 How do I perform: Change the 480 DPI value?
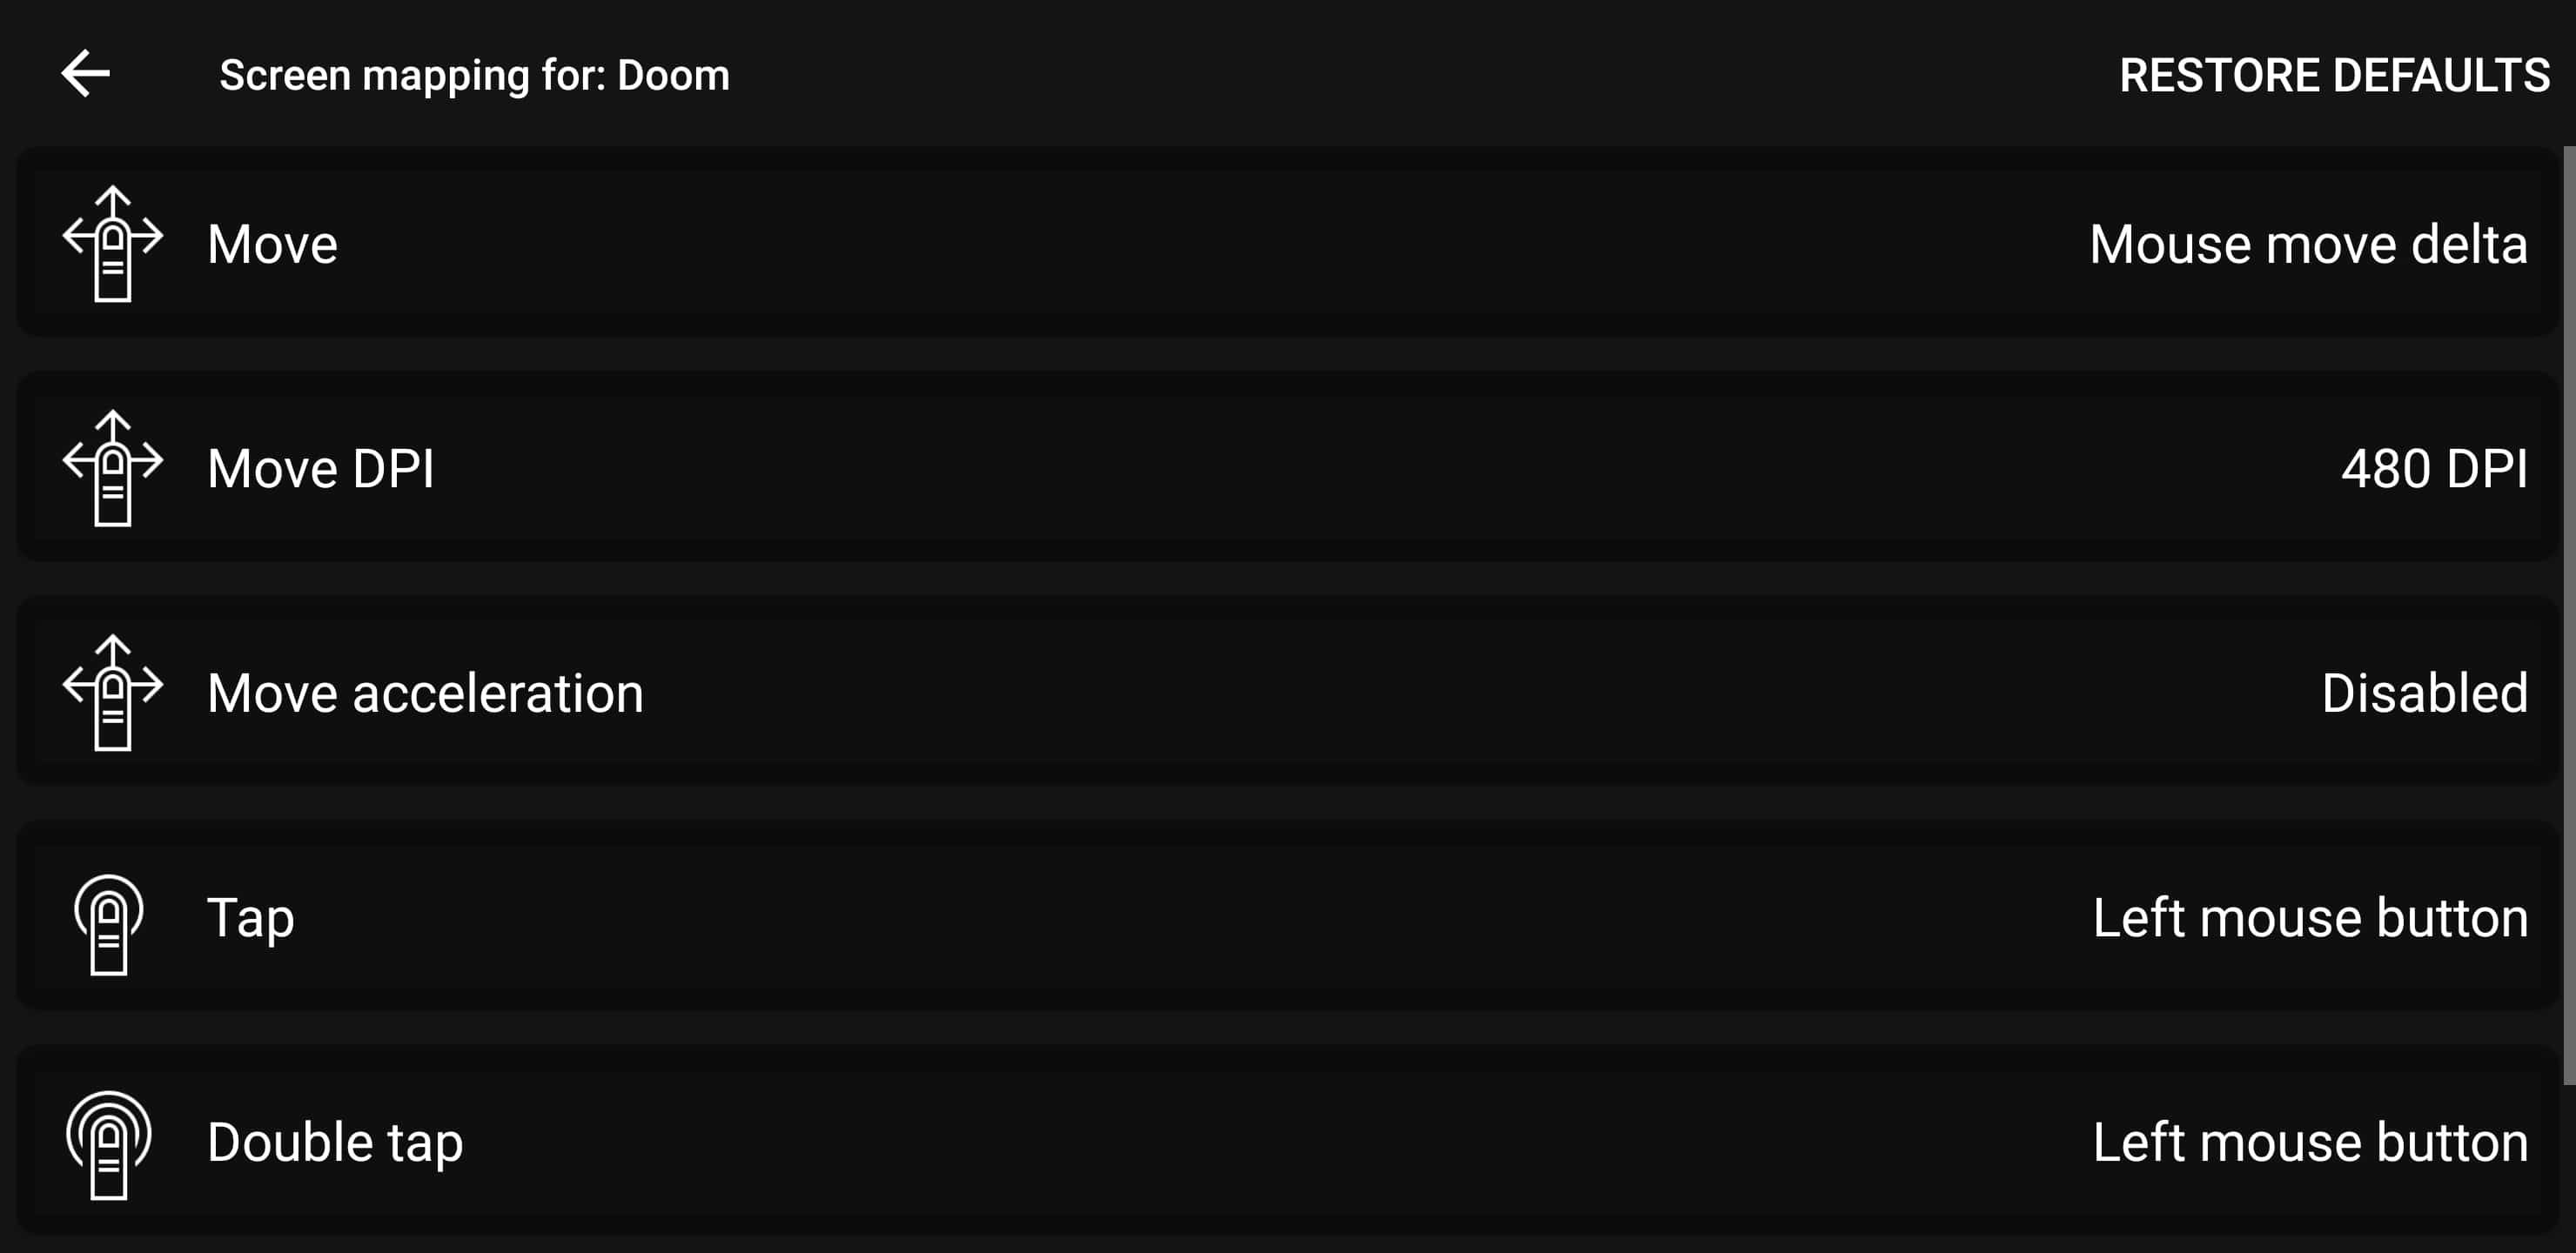(x=2434, y=468)
